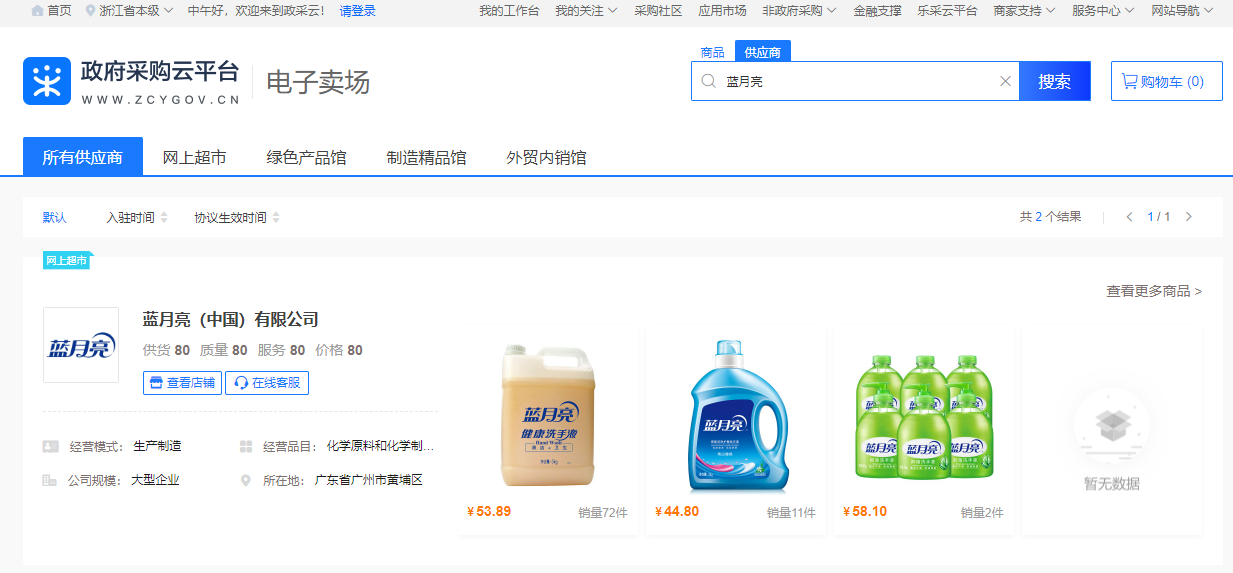Open 购物车 (0) button
The height and width of the screenshot is (573, 1233).
click(x=1166, y=81)
